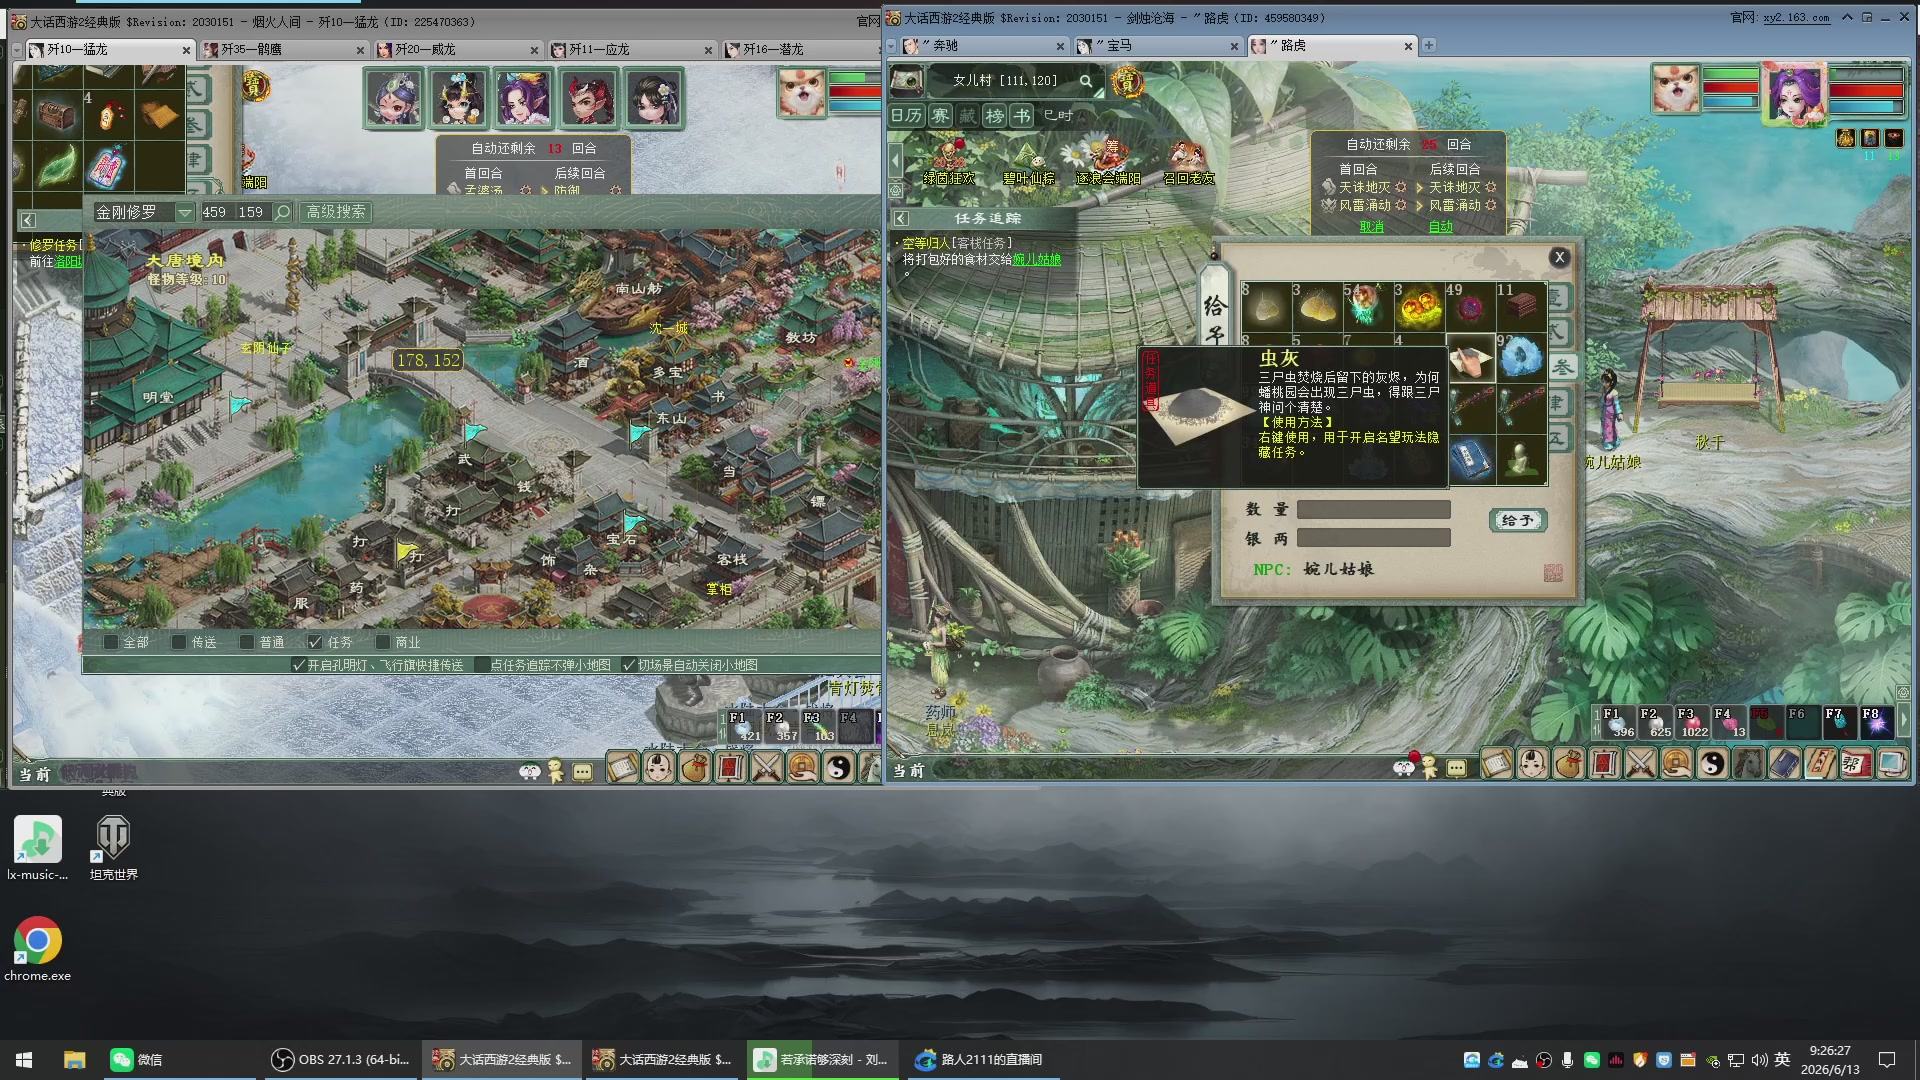Image resolution: width=1920 pixels, height=1080 pixels.
Task: Switch to the 歼16—潜龙 tab
Action: coord(800,49)
